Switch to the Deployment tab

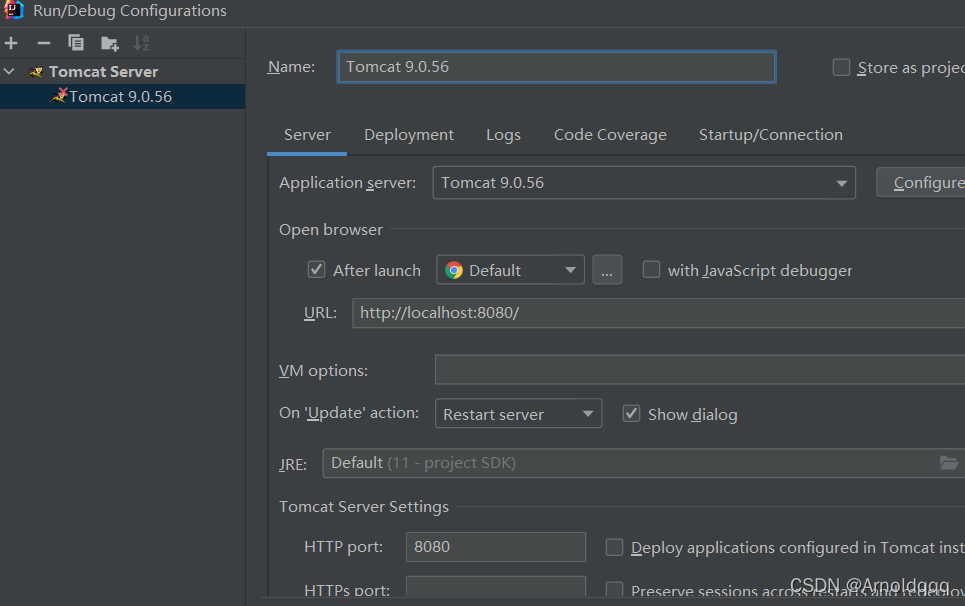tap(408, 134)
